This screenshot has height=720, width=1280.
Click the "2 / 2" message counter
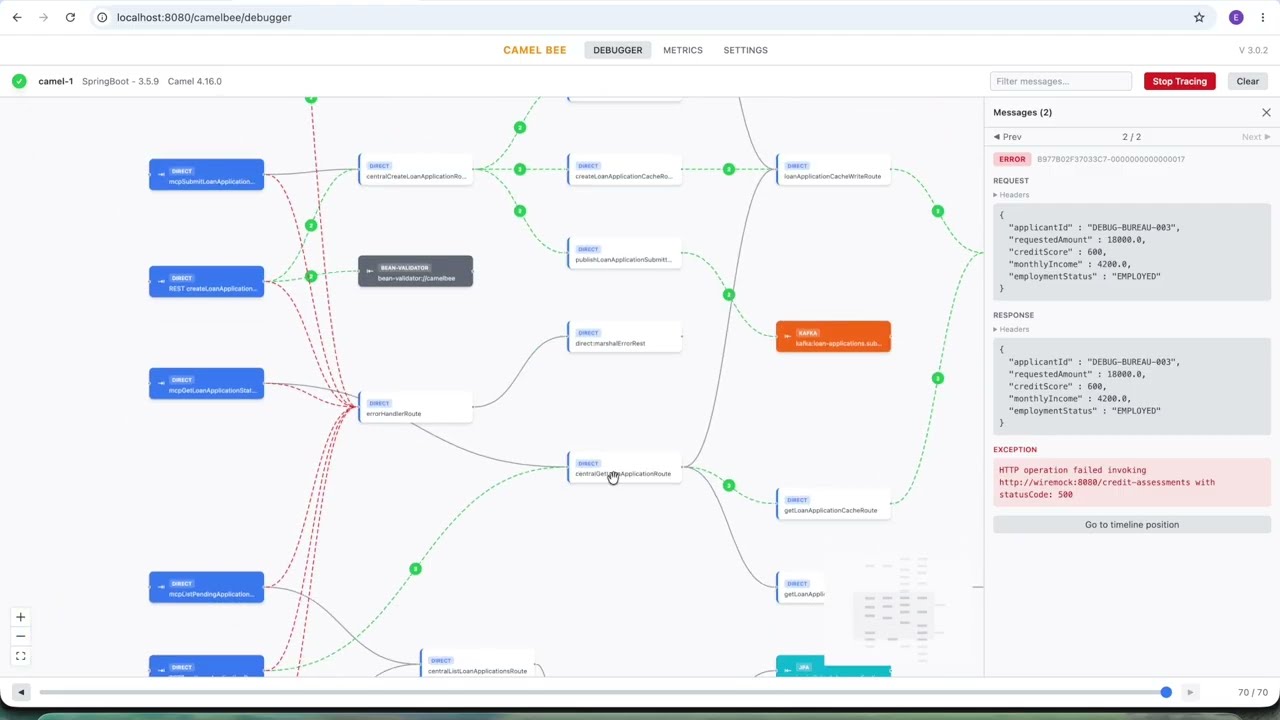coord(1131,137)
